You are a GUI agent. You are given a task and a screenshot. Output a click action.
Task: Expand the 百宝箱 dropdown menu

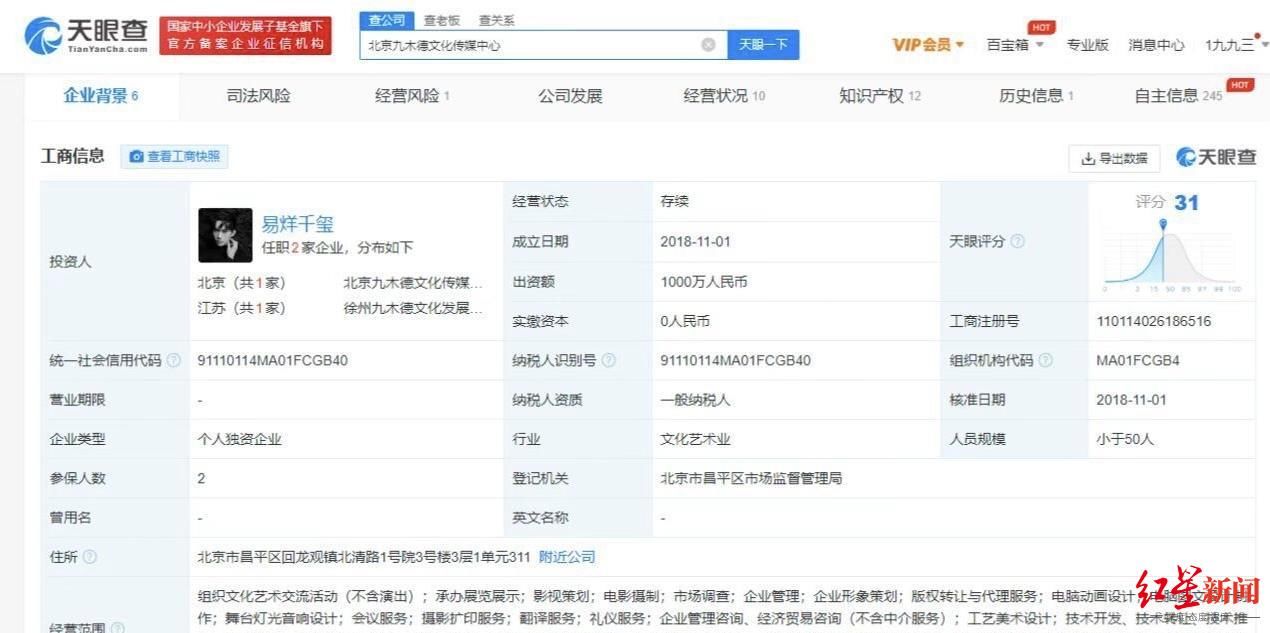click(x=1015, y=45)
